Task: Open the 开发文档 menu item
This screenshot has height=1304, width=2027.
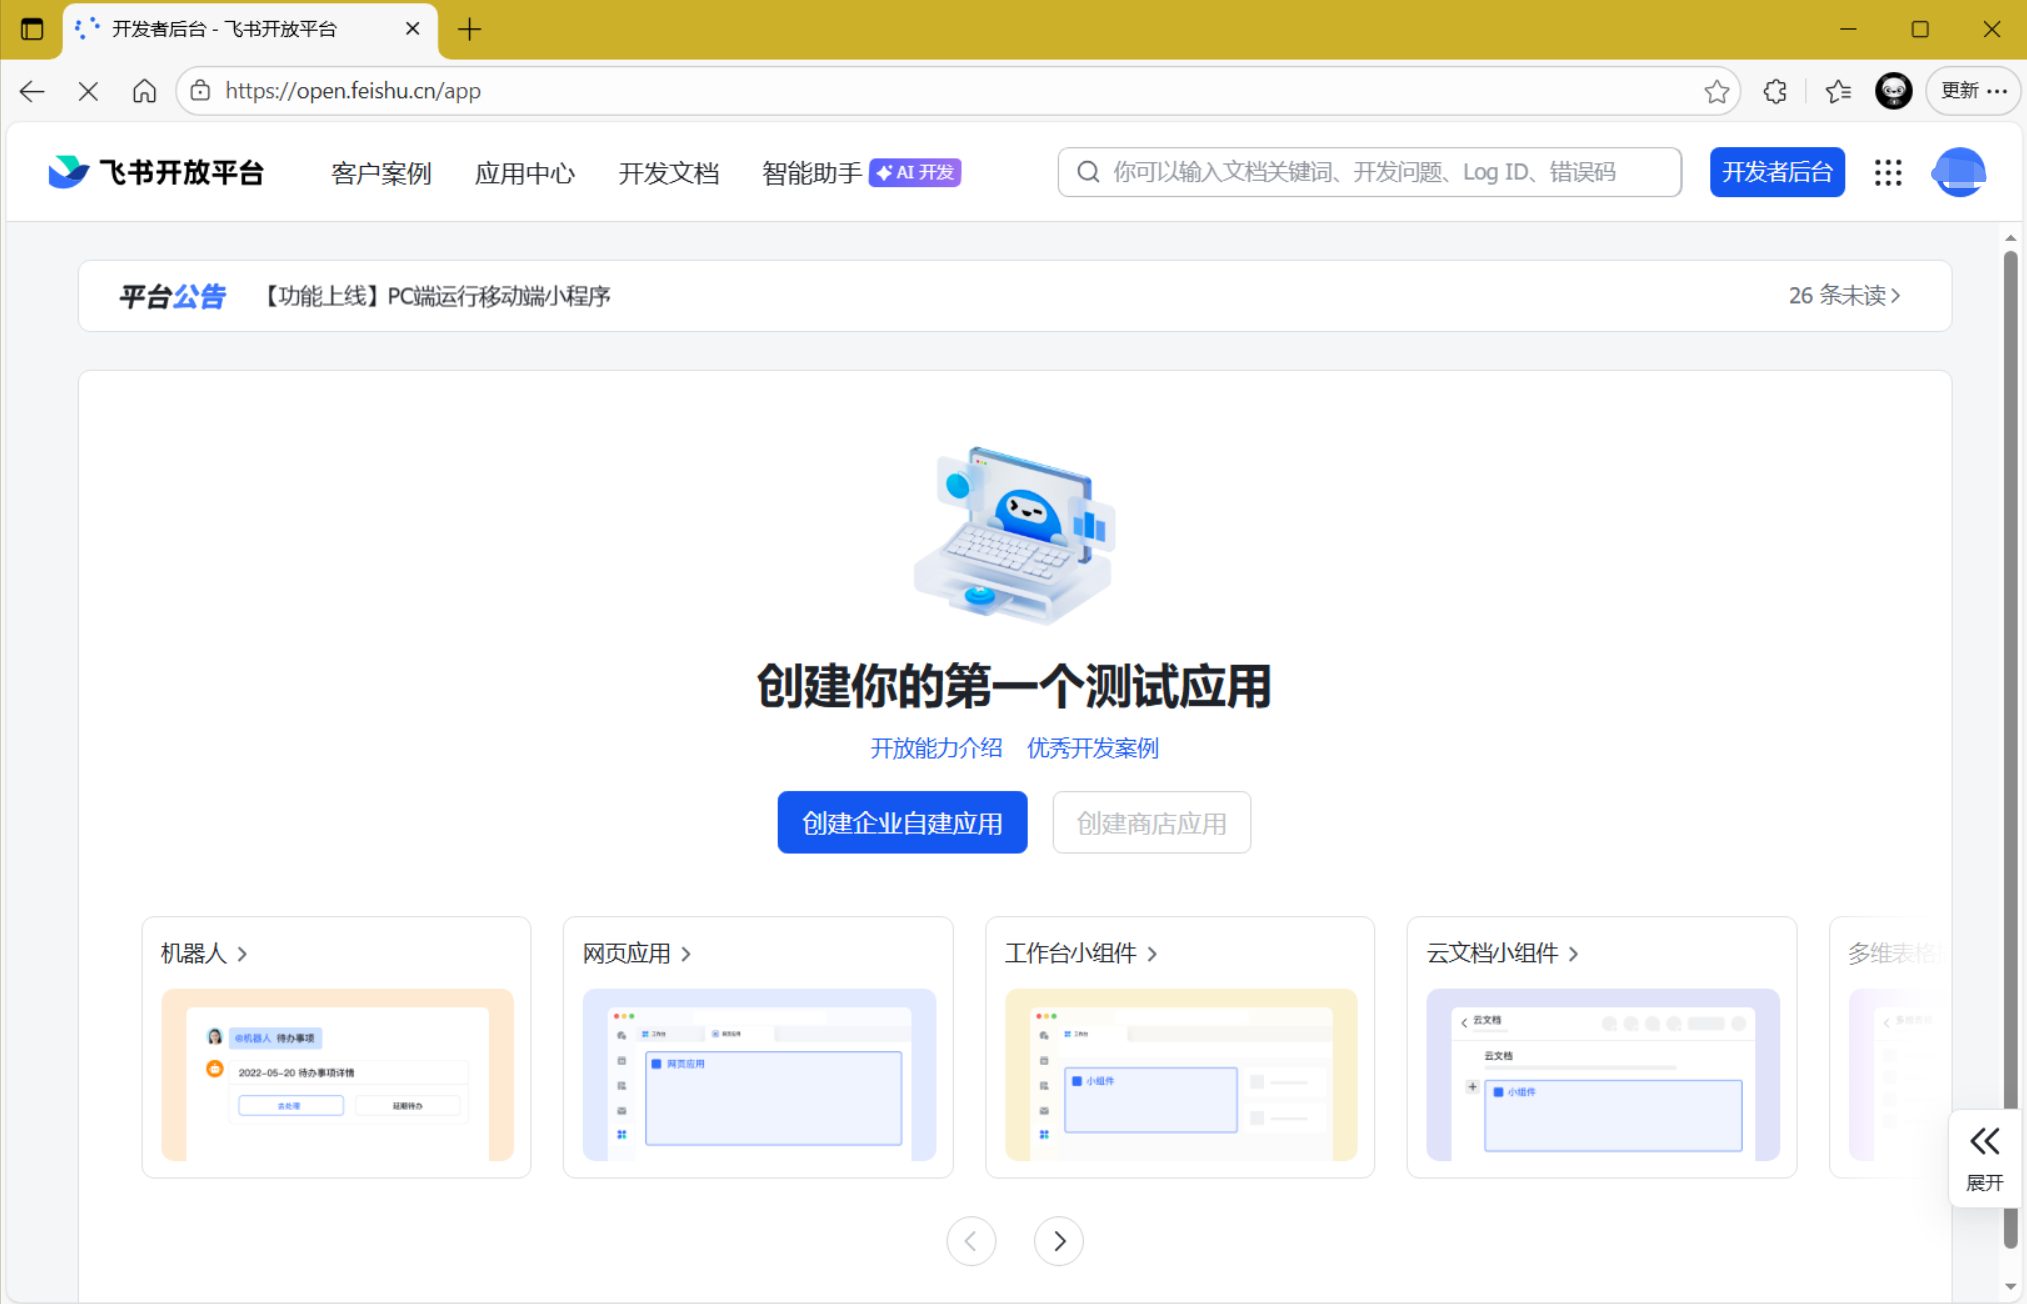Action: [668, 173]
